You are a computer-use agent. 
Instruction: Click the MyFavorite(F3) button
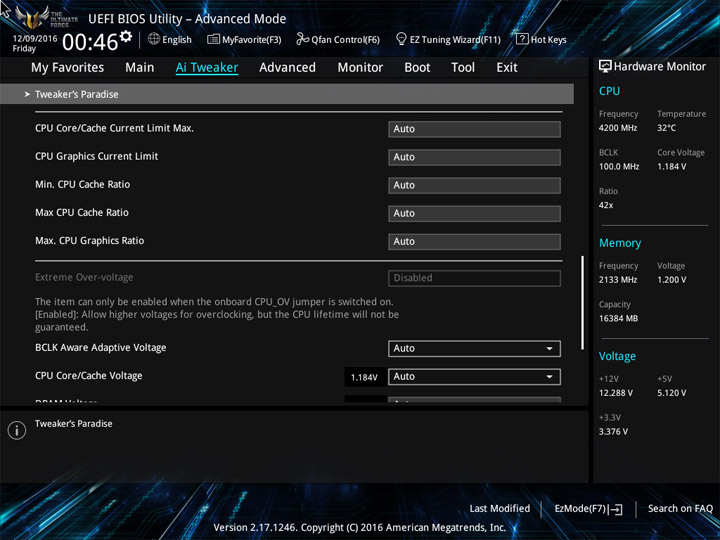pyautogui.click(x=244, y=39)
